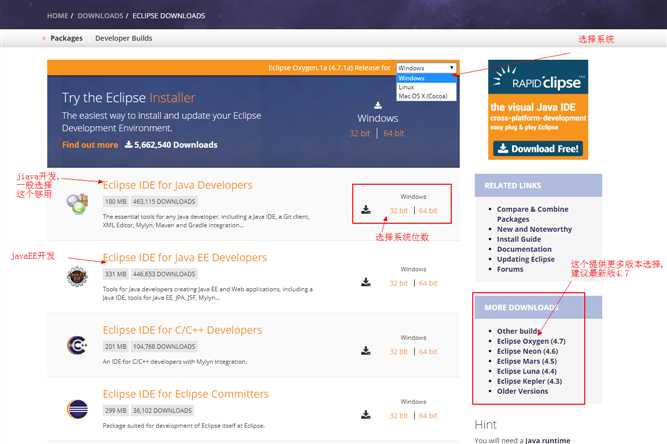Image resolution: width=667 pixels, height=444 pixels.
Task: Open the Forums link
Action: pyautogui.click(x=510, y=269)
